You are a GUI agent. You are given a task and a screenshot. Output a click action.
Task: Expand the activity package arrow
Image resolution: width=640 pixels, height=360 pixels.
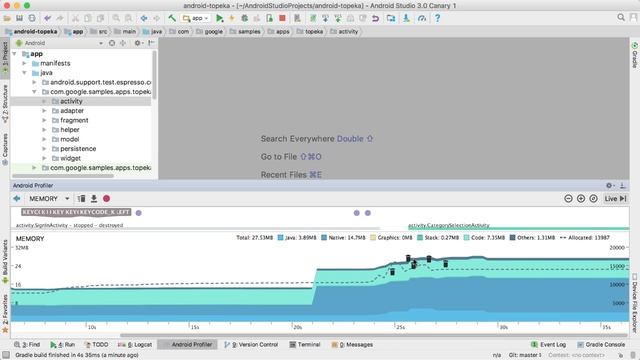coord(44,101)
